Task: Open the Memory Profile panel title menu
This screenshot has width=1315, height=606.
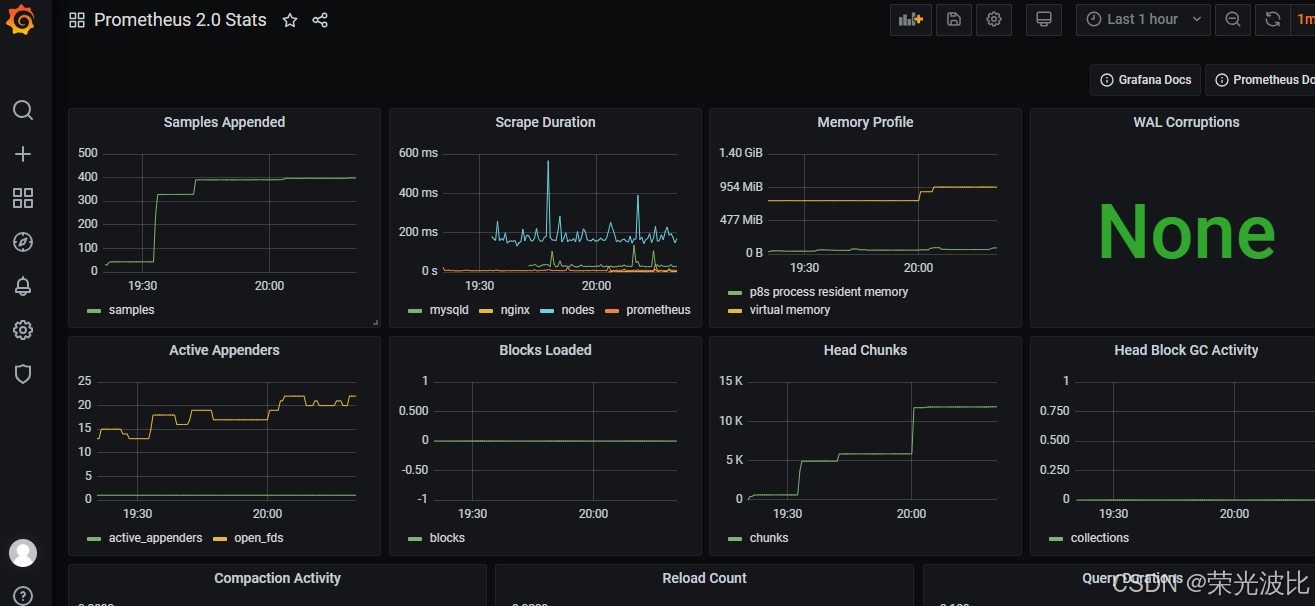Action: tap(865, 122)
